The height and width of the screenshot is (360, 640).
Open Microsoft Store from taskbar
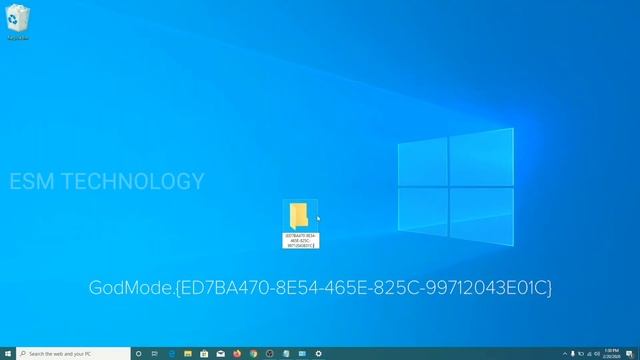(x=204, y=353)
